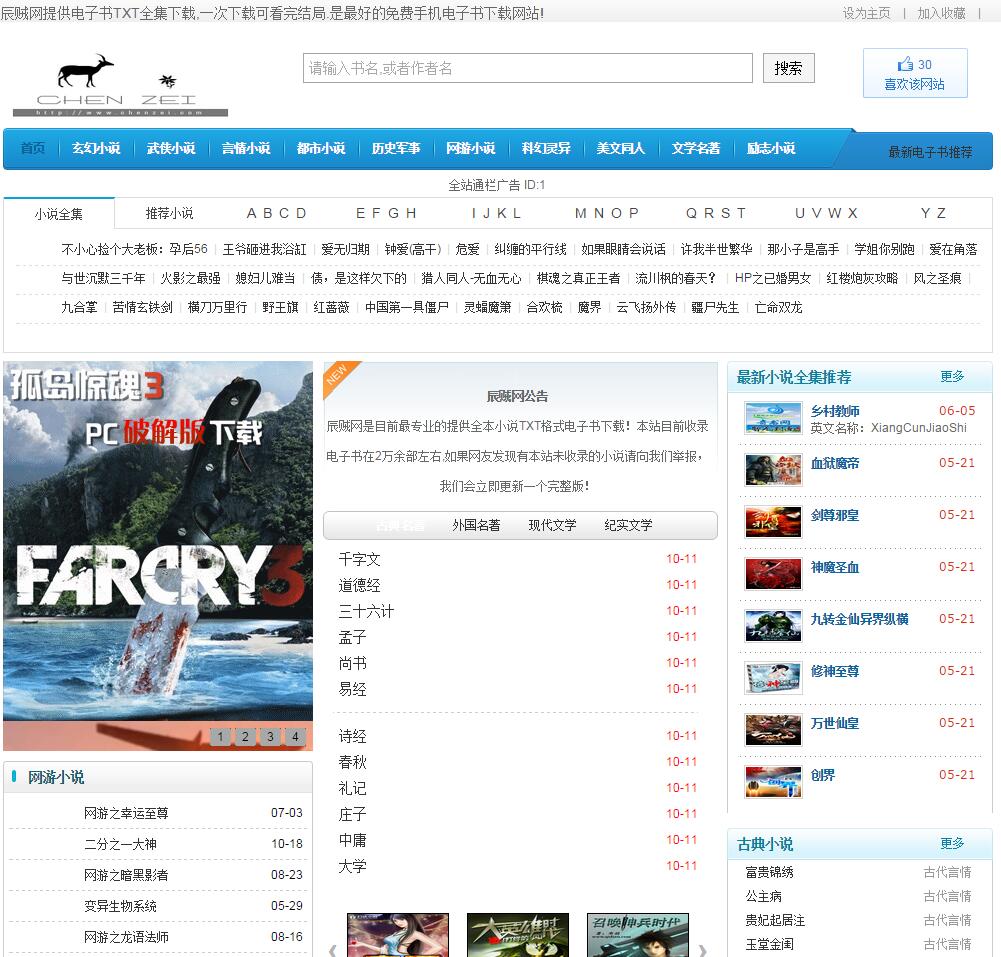Open 玄幻小说 in navigation bar
Screen dimensions: 1001x957
click(96, 148)
